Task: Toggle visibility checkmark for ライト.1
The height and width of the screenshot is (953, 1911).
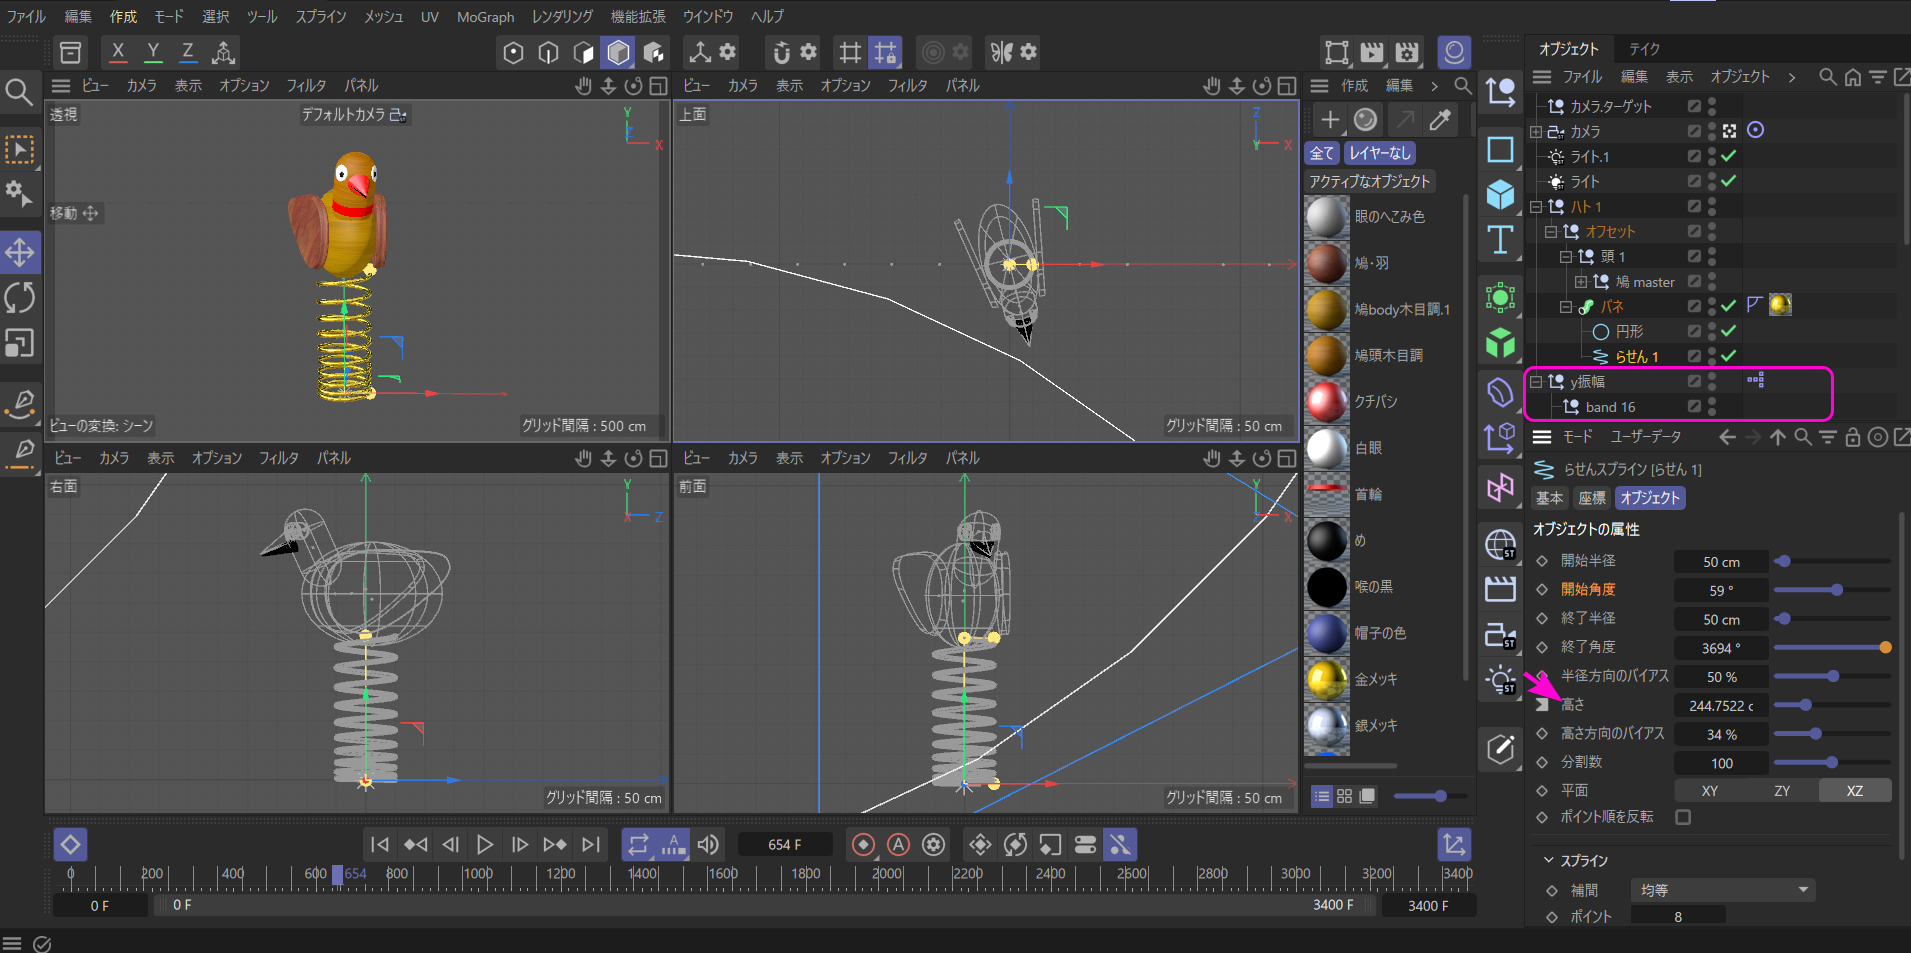Action: [x=1728, y=156]
